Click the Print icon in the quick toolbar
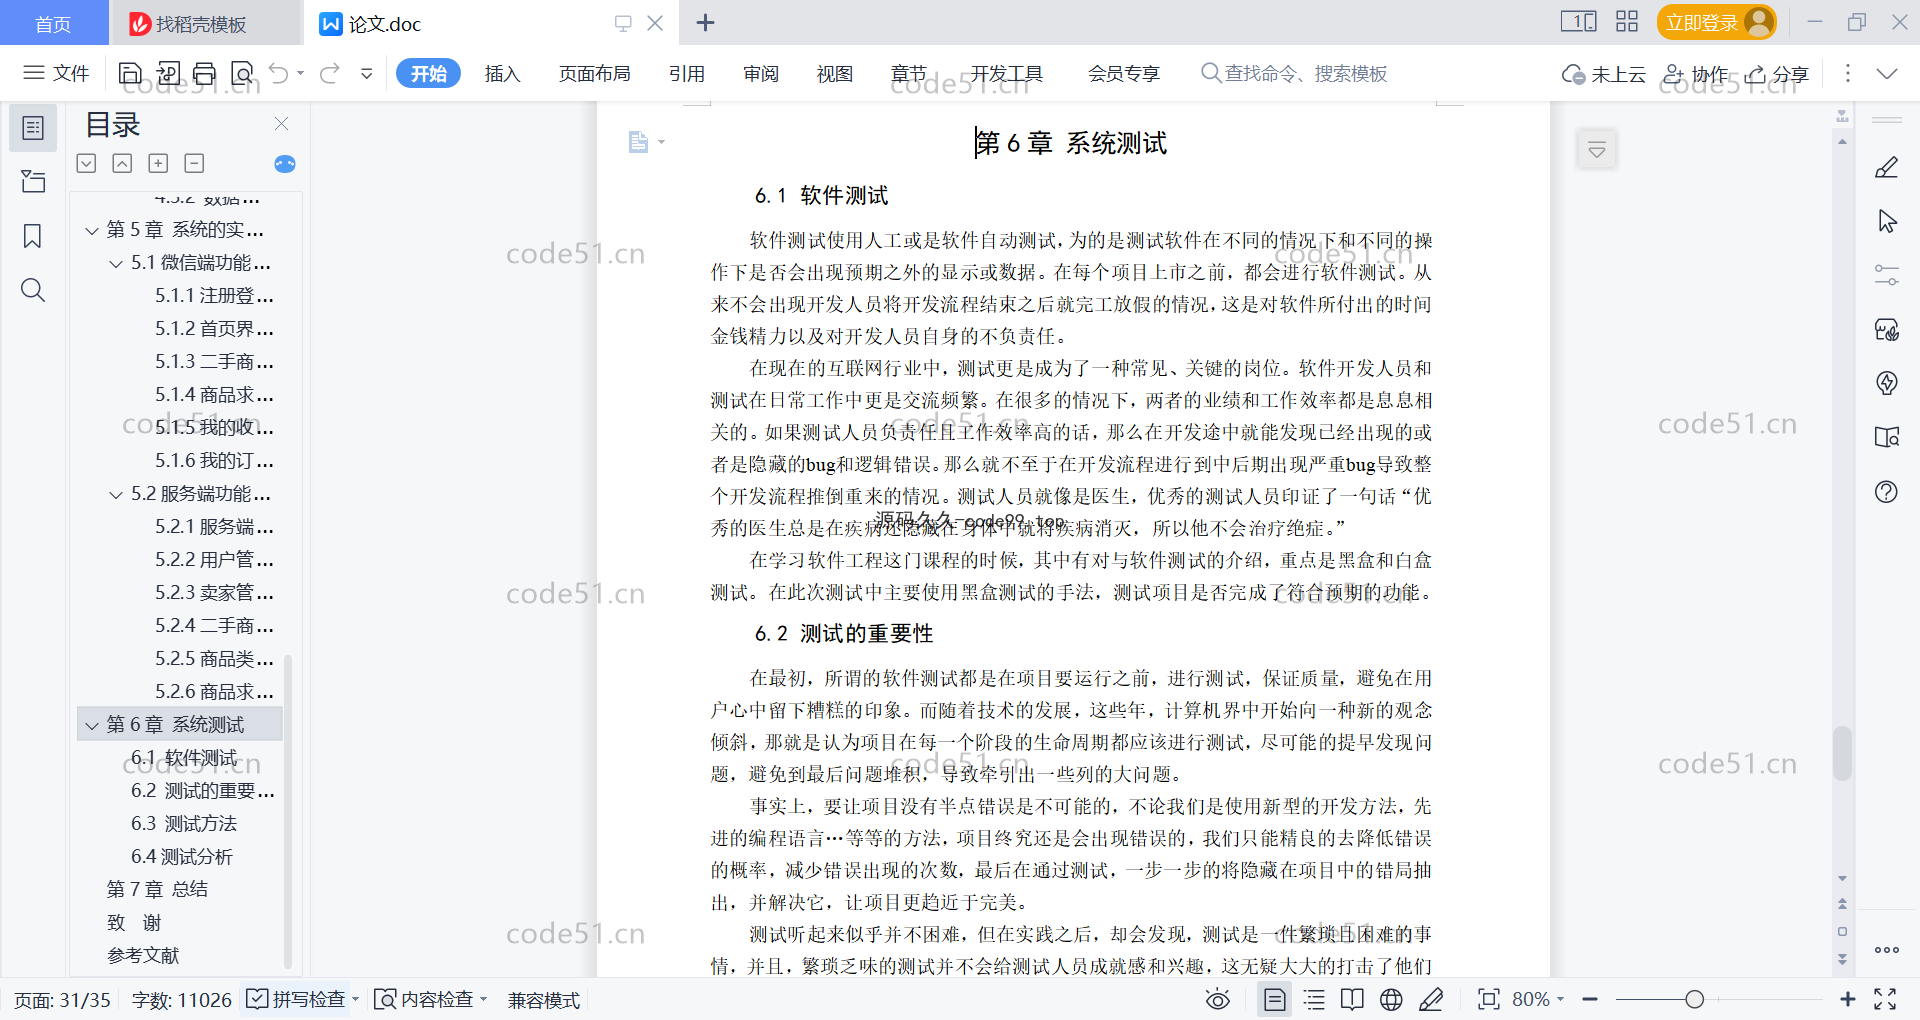This screenshot has width=1920, height=1020. (x=204, y=73)
